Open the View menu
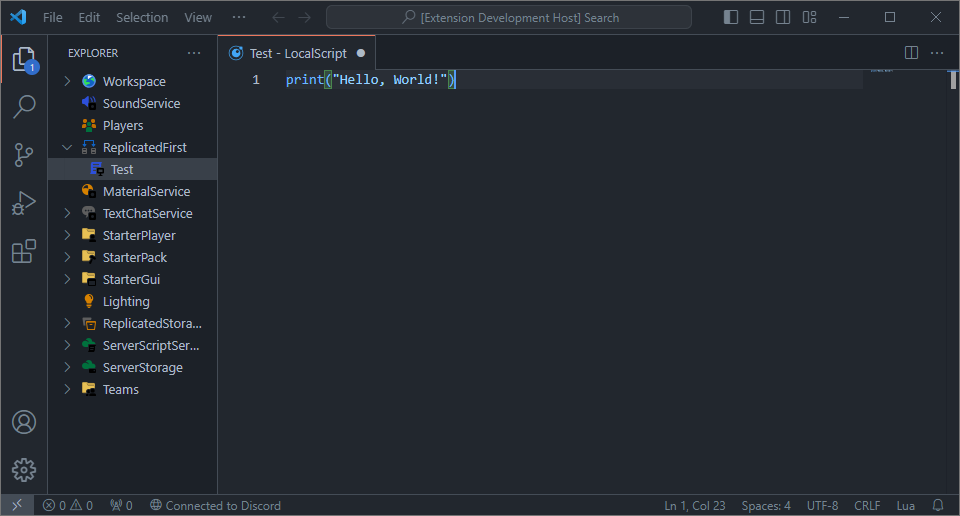This screenshot has width=960, height=516. (198, 17)
